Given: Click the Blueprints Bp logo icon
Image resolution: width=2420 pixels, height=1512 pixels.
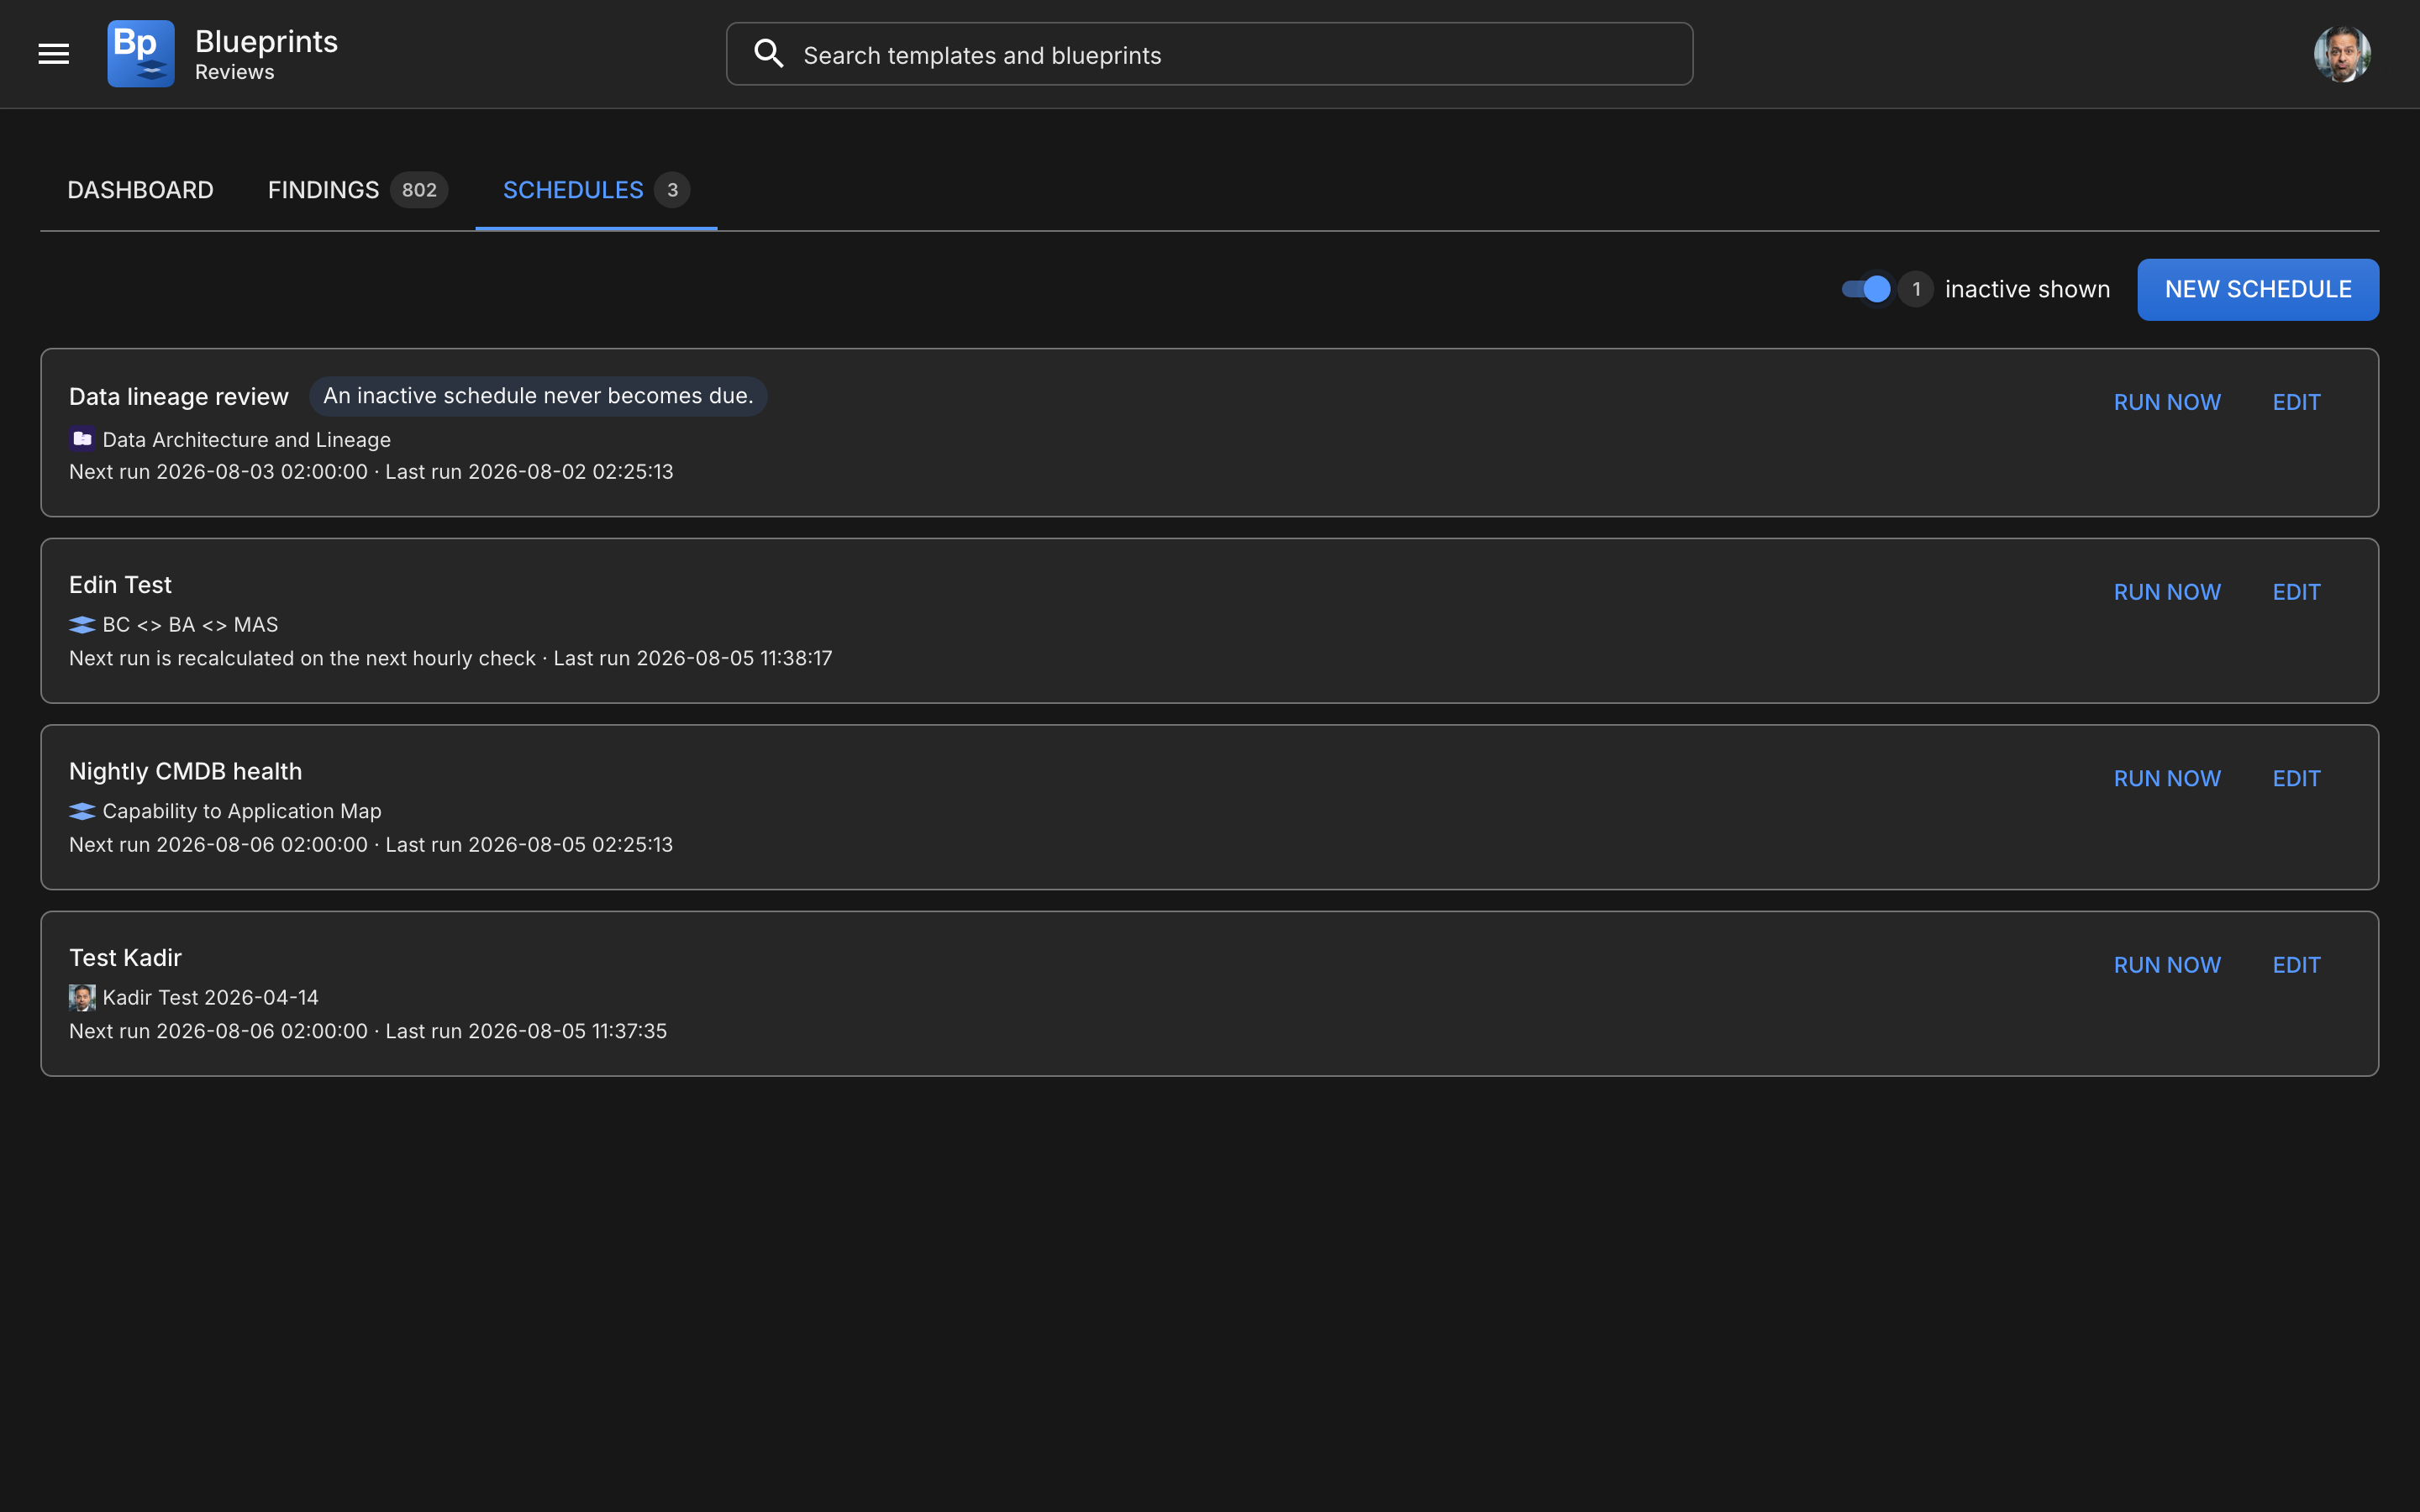Looking at the screenshot, I should coord(141,54).
